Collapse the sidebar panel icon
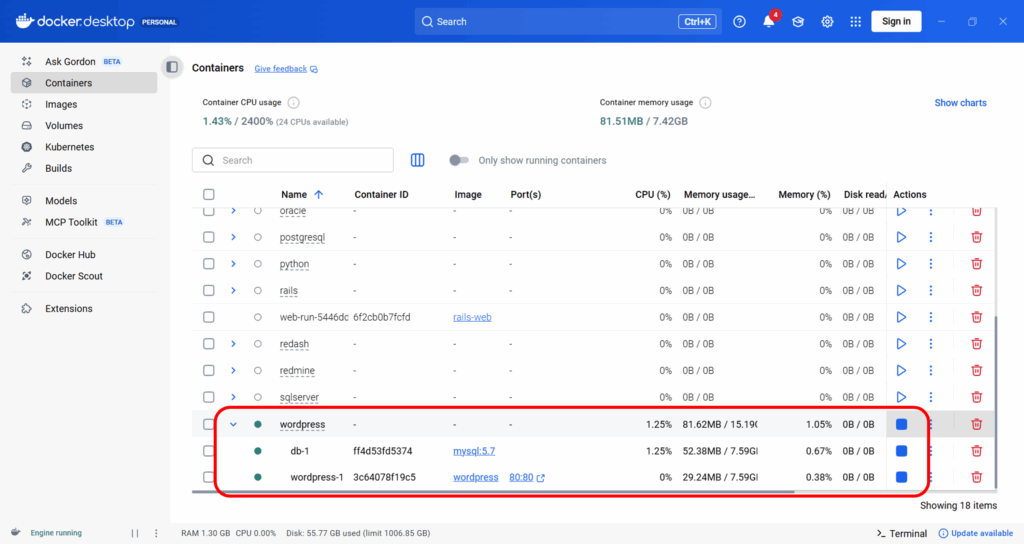 click(172, 67)
